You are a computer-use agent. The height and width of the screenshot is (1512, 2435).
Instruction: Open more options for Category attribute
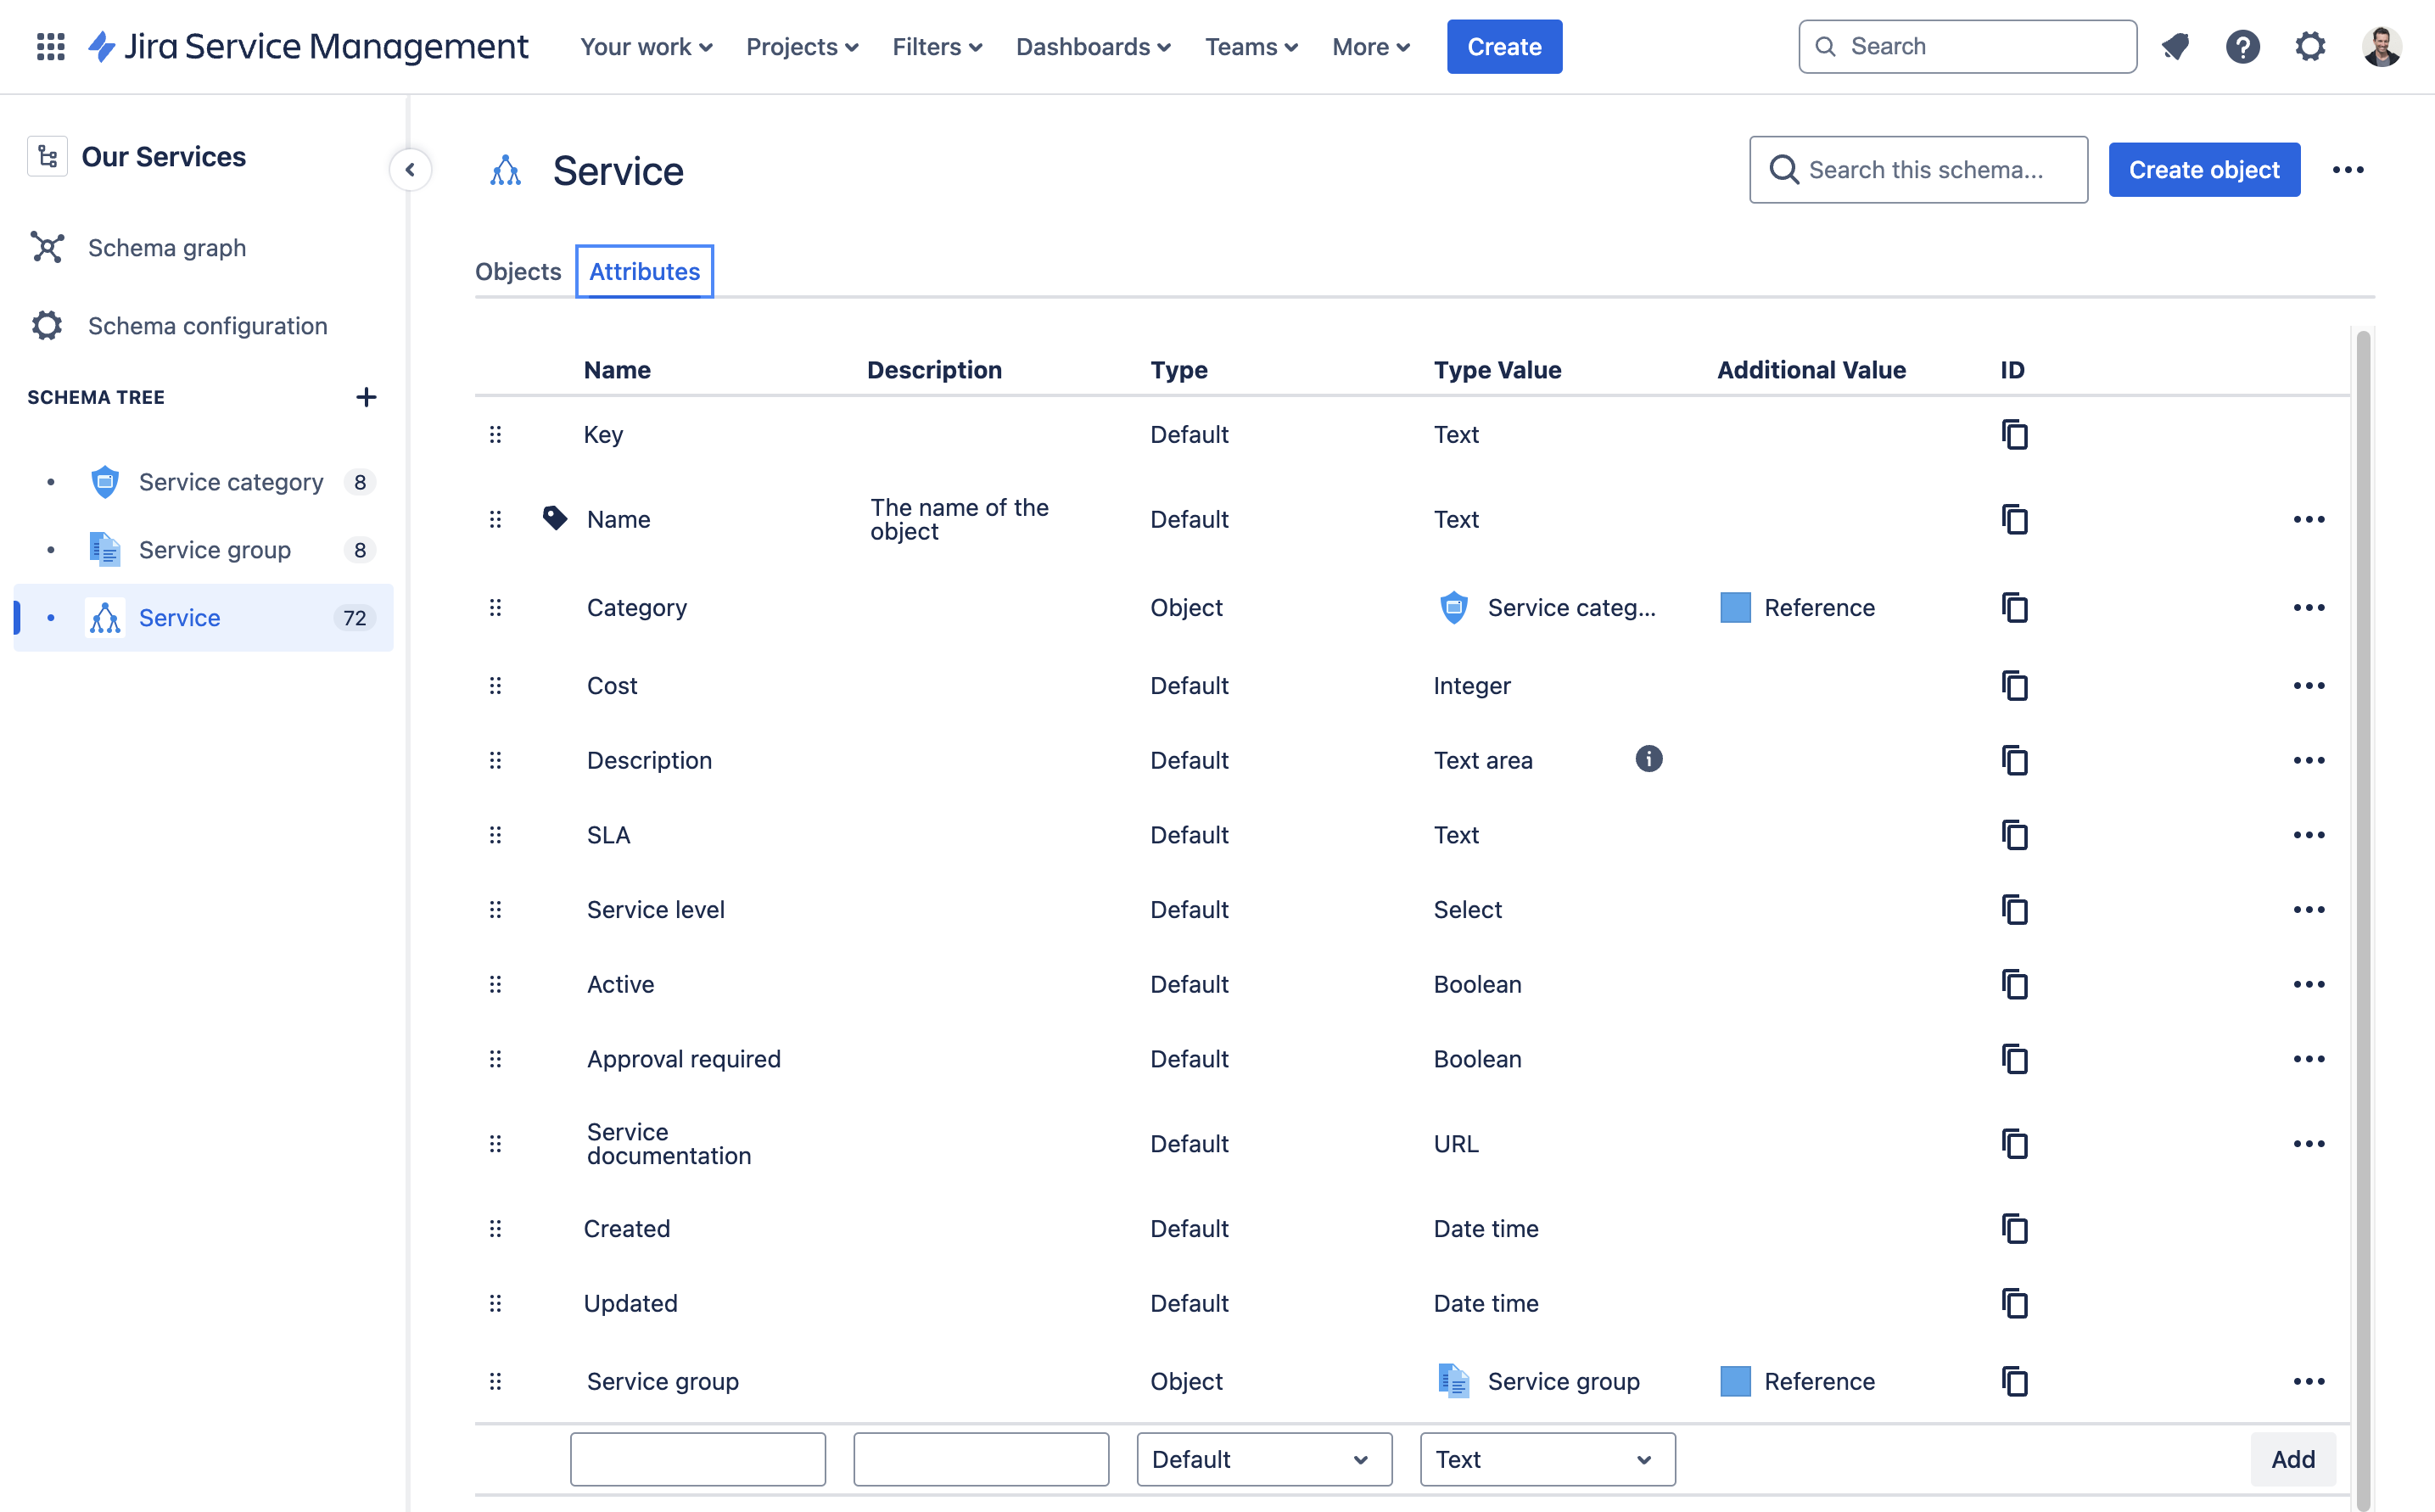point(2309,606)
